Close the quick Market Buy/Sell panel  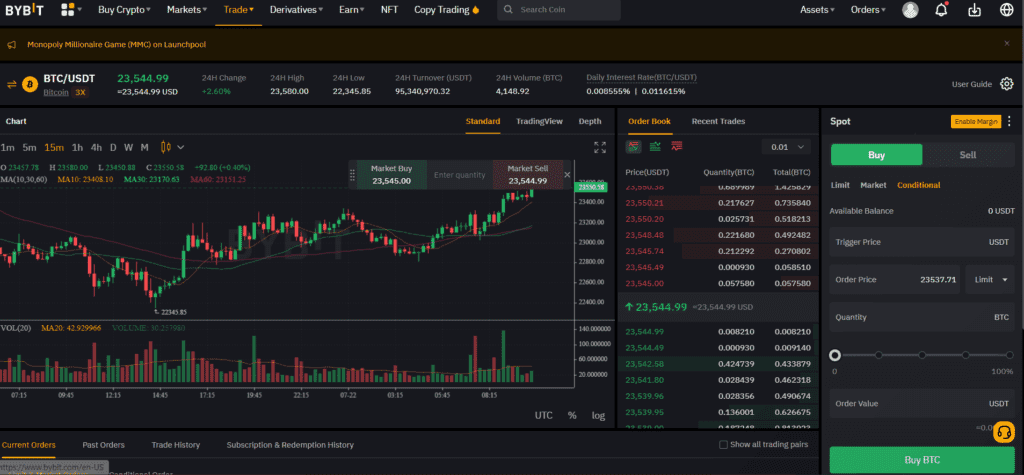pos(567,174)
